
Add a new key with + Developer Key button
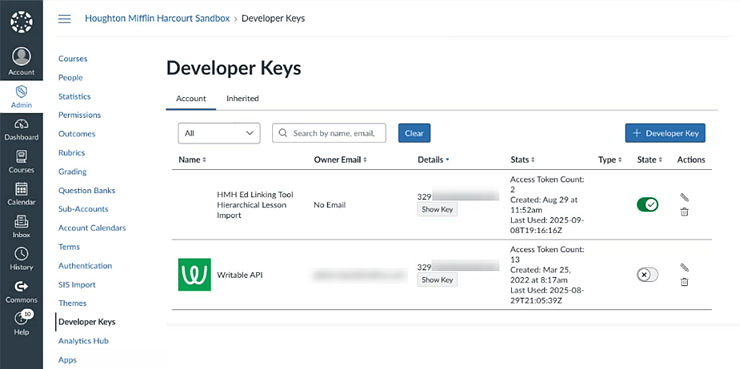(x=665, y=133)
